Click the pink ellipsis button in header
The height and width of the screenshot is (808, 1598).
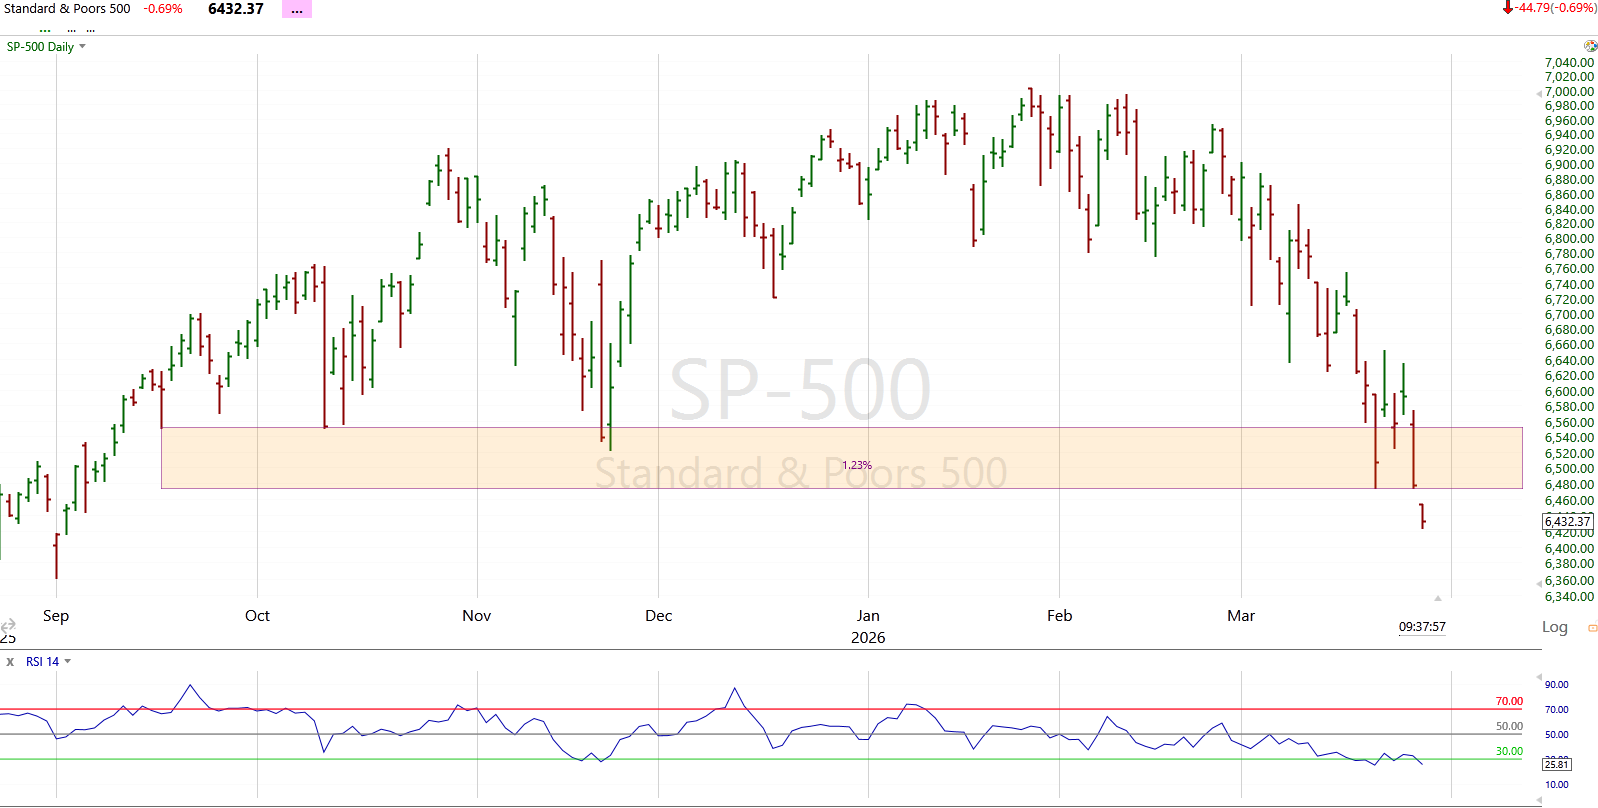pos(297,10)
